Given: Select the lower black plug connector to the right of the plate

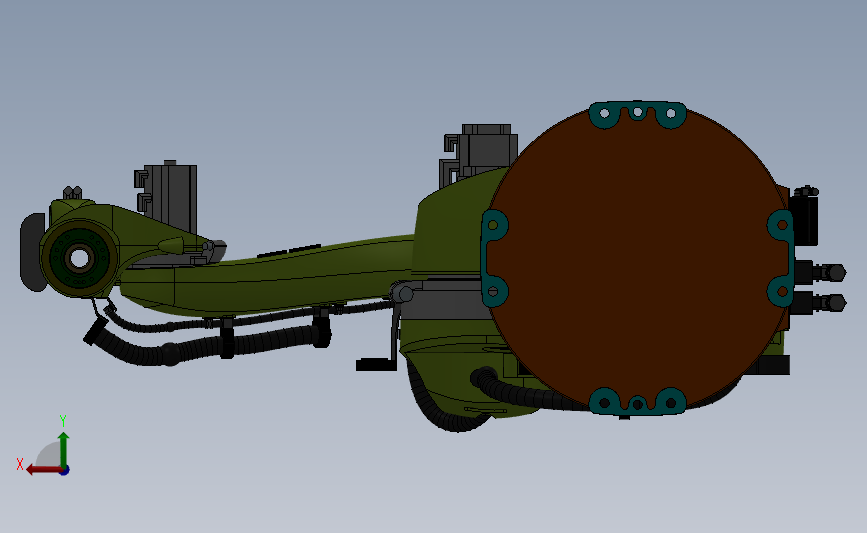Looking at the screenshot, I should pyautogui.click(x=820, y=303).
